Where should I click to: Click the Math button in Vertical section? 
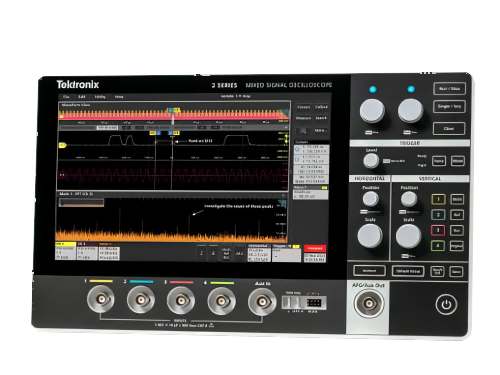coord(457,199)
